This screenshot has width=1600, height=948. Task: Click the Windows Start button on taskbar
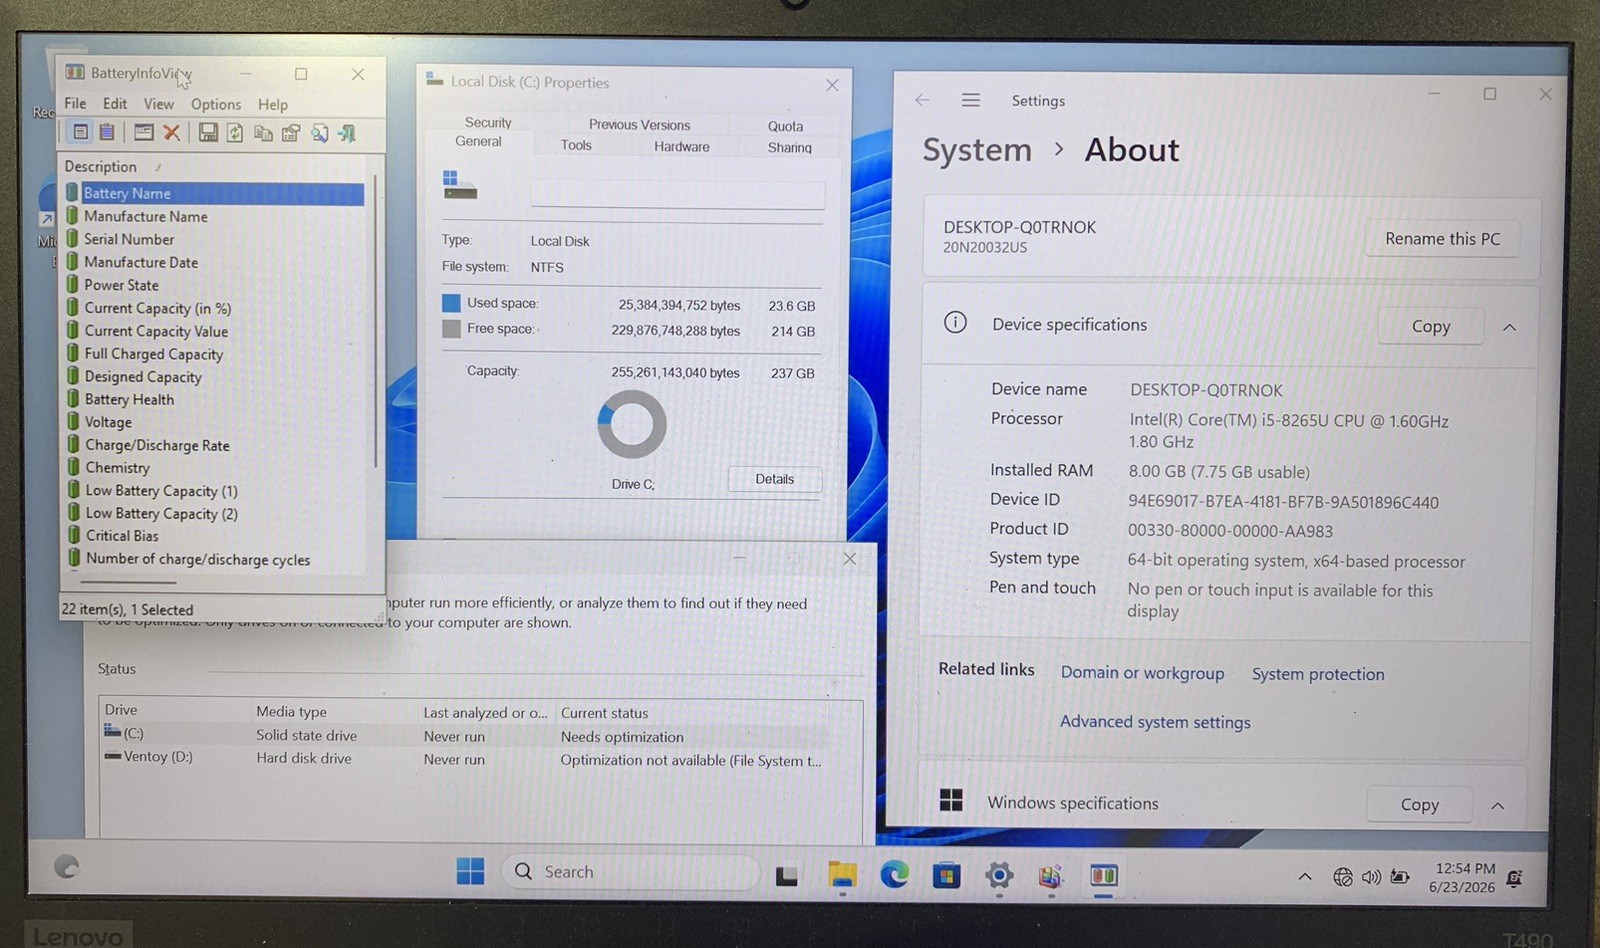(x=470, y=871)
